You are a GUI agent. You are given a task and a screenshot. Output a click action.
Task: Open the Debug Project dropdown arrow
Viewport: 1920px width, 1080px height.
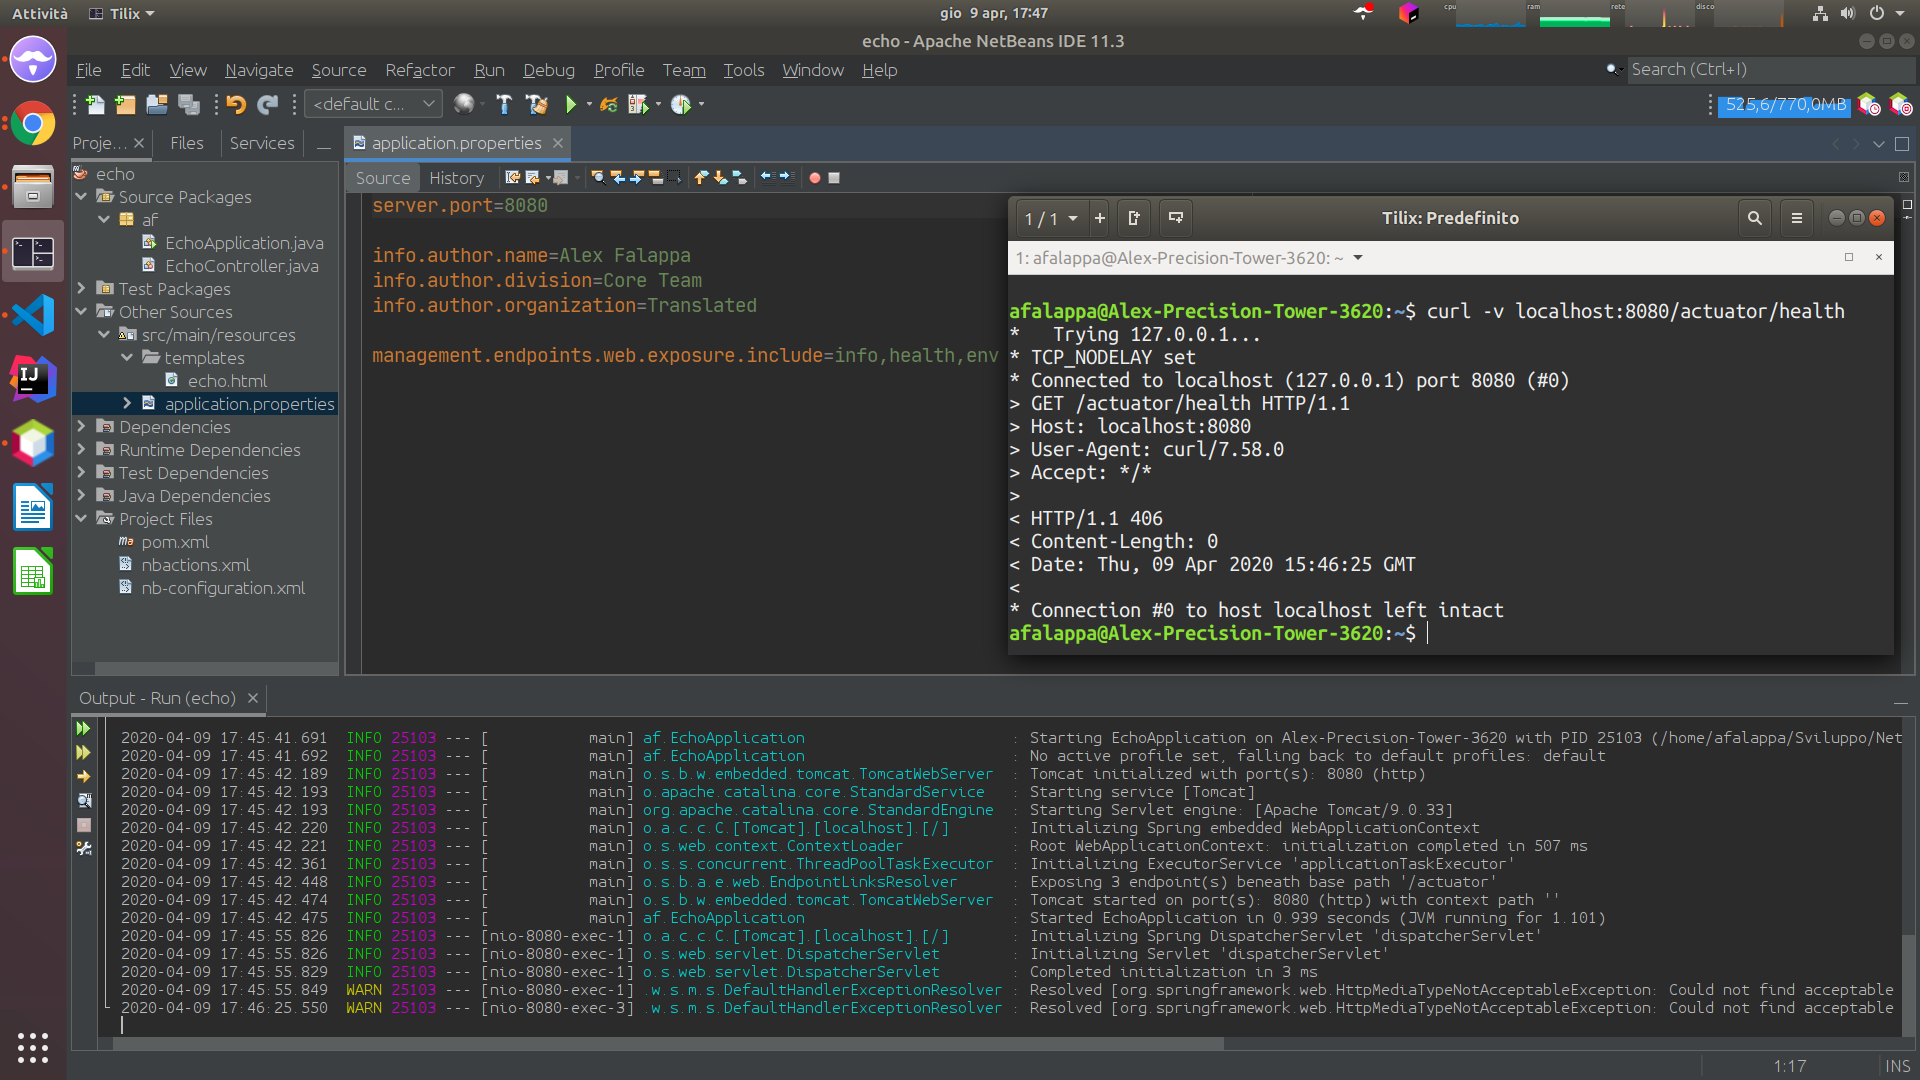point(658,104)
